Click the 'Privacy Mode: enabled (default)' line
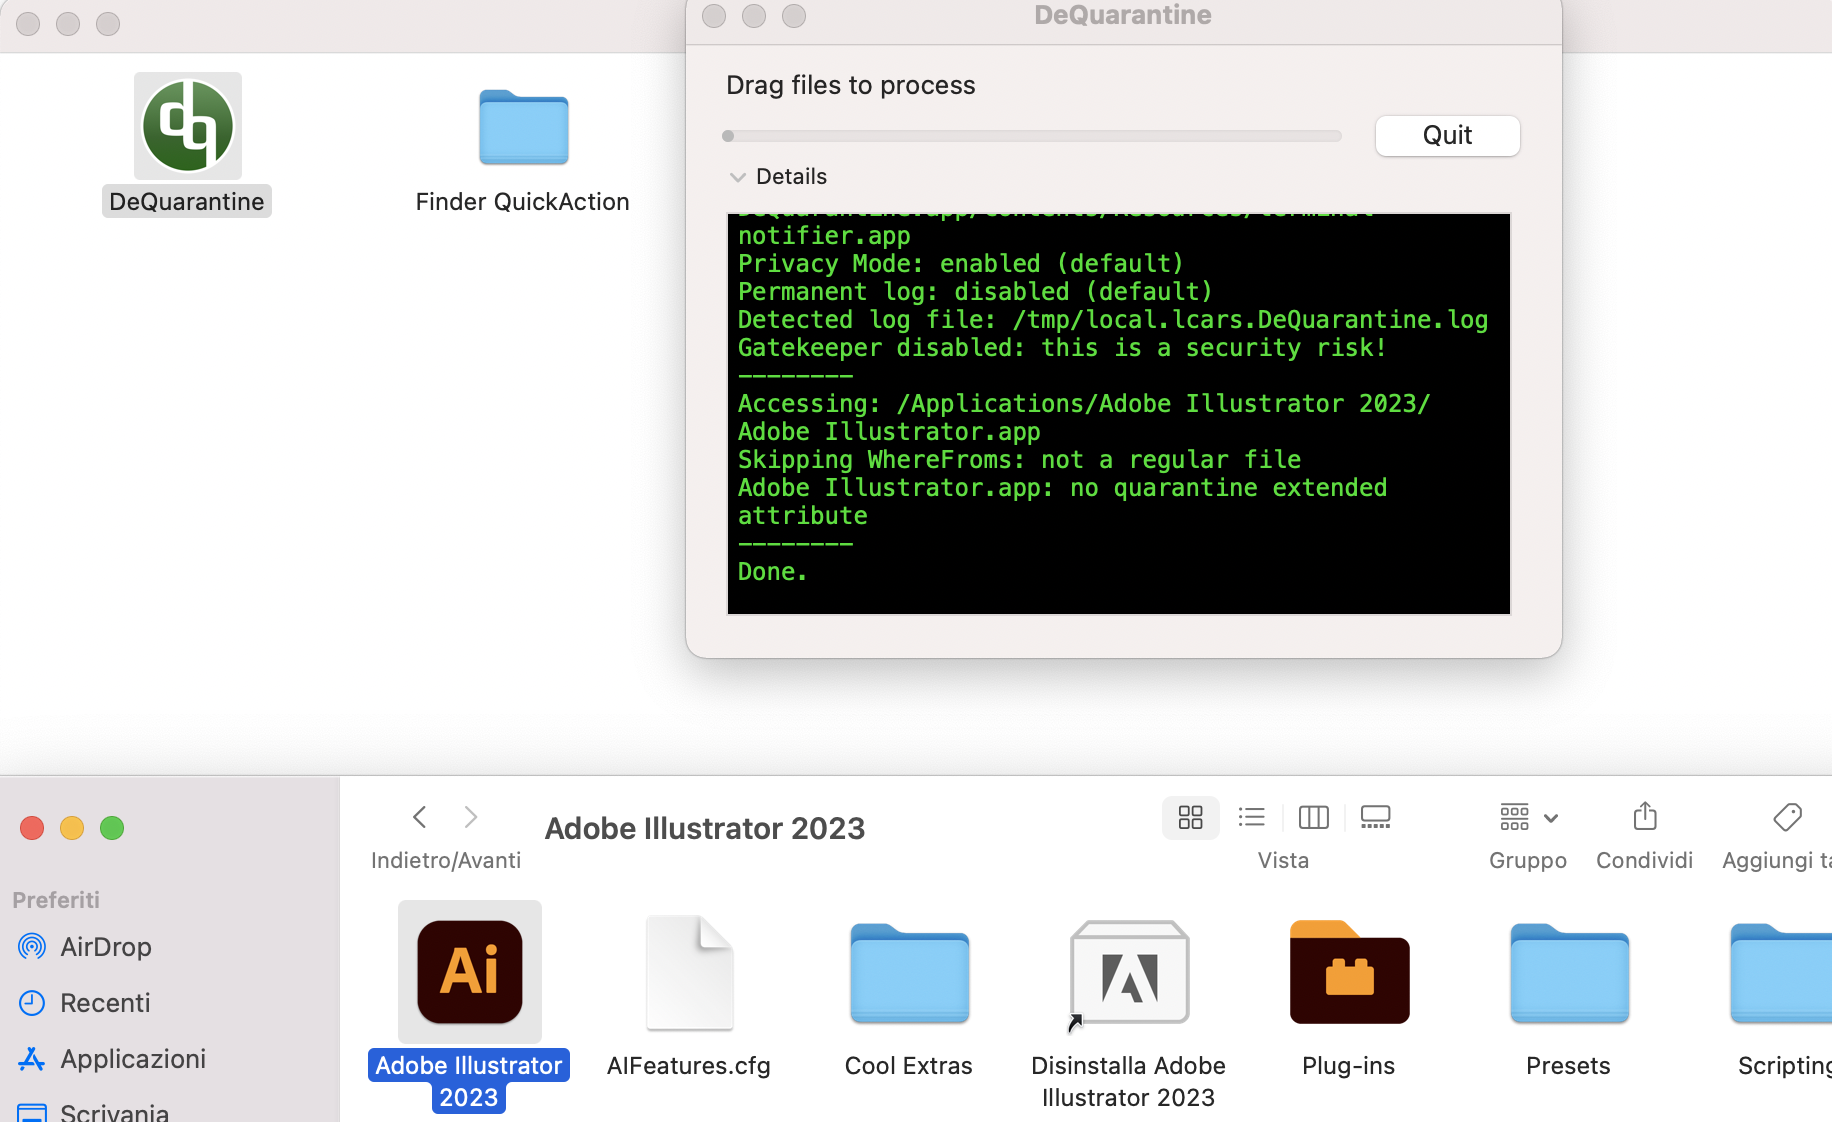Viewport: 1832px width, 1122px height. click(x=961, y=264)
